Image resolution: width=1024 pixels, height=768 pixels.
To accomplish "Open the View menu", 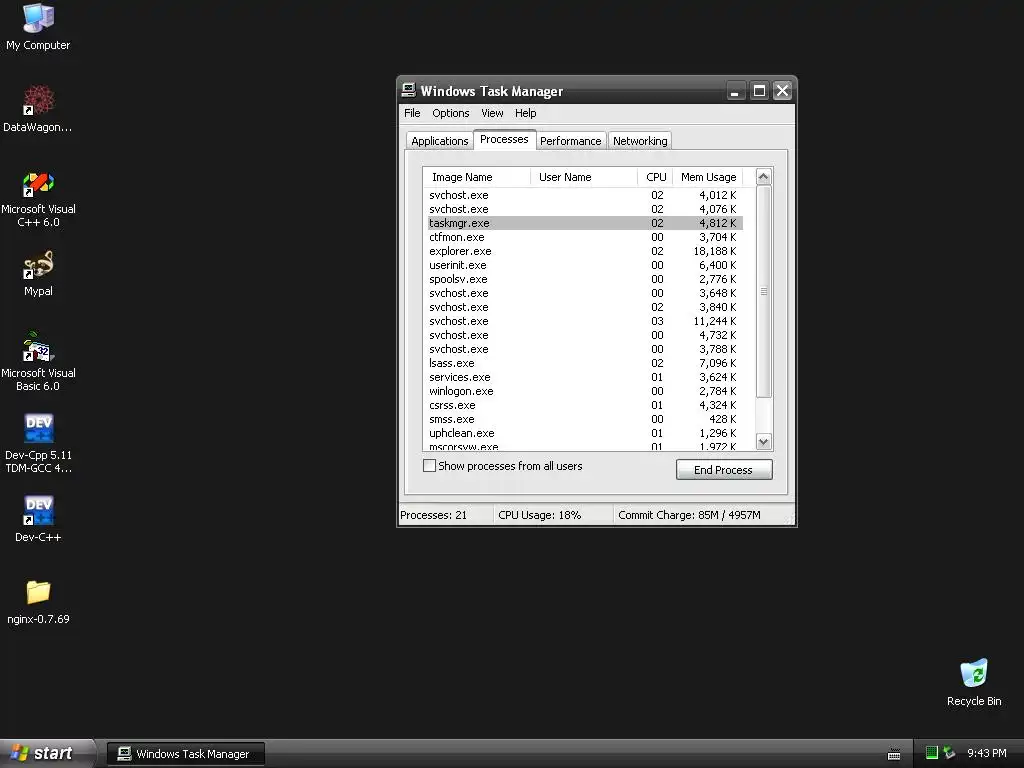I will tap(492, 113).
